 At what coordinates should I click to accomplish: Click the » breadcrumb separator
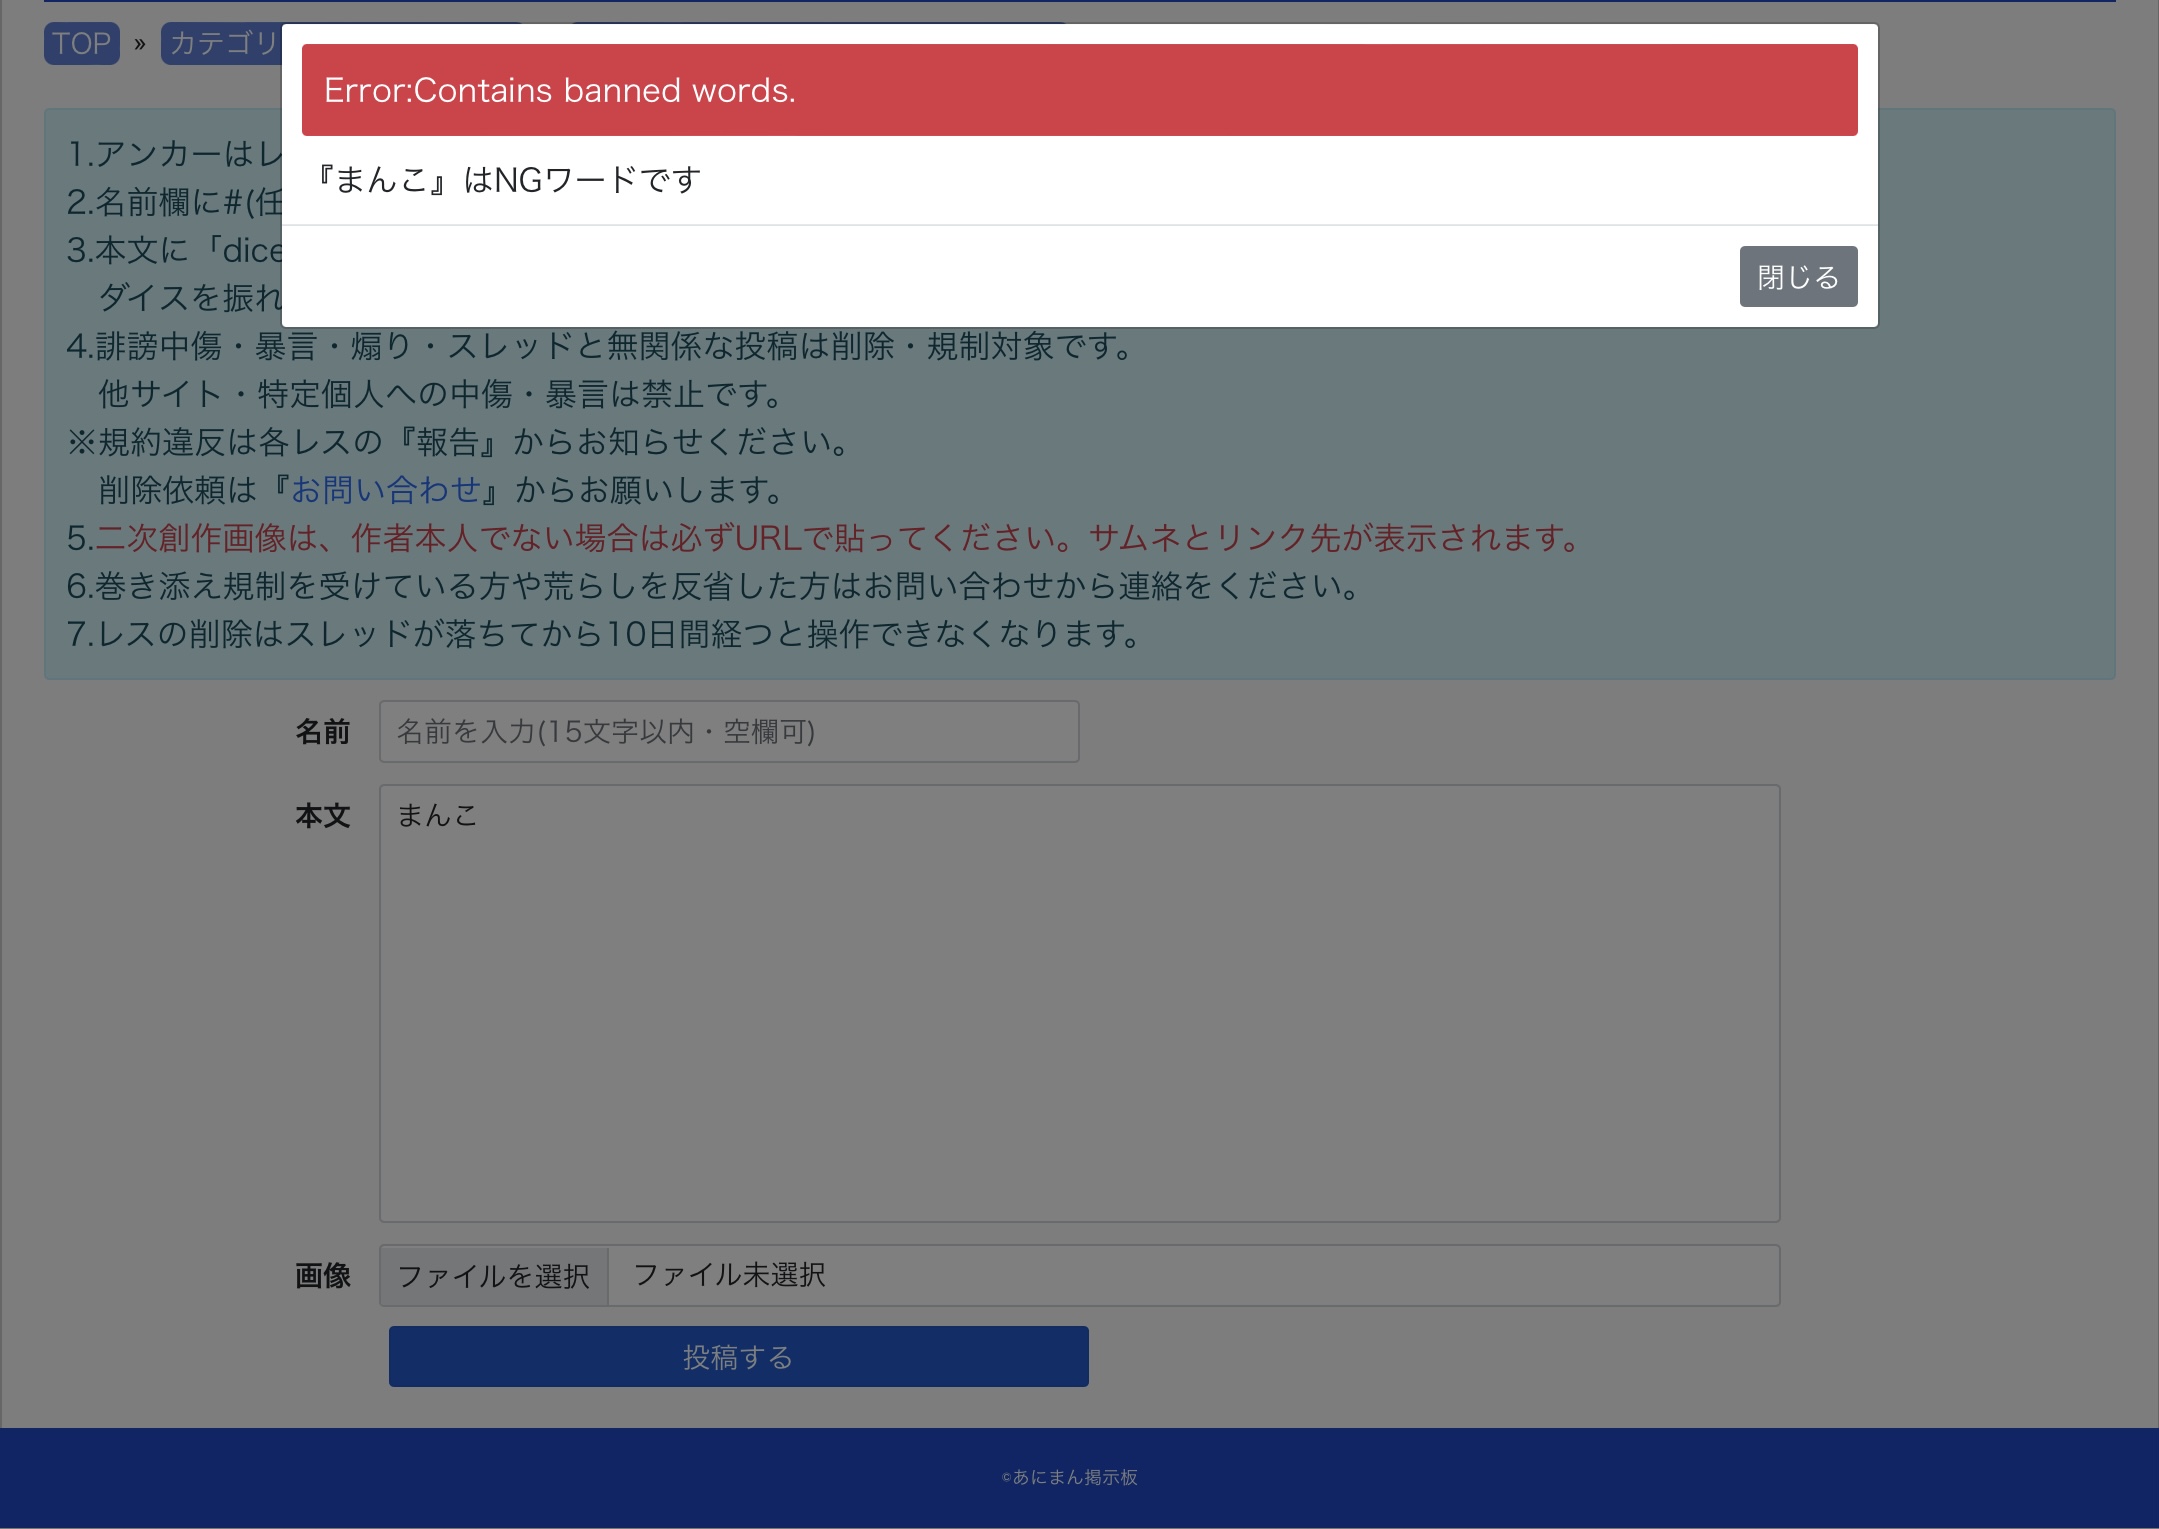tap(140, 44)
